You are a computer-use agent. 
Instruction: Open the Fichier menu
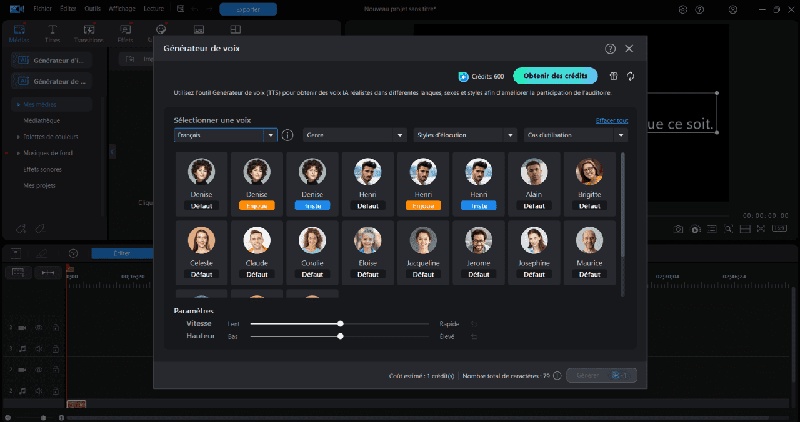coord(42,9)
